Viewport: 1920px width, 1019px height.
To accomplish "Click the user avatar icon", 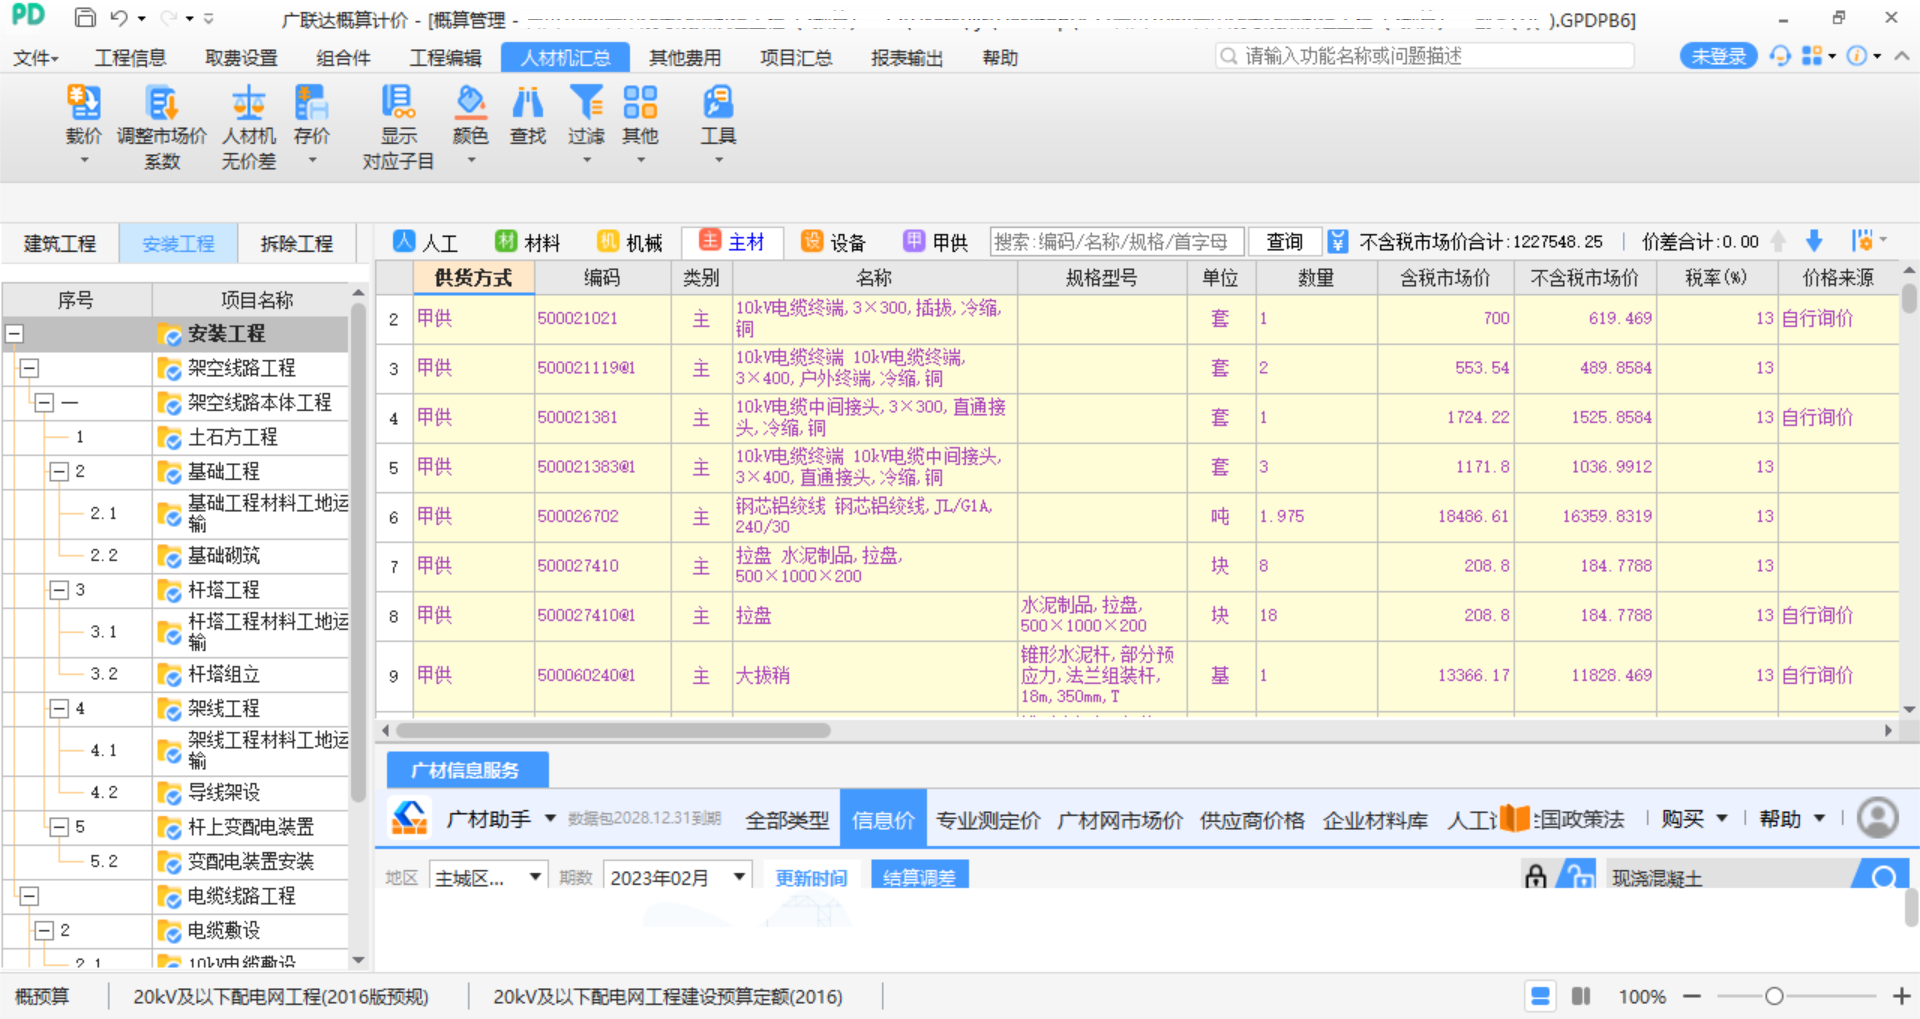I will 1877,818.
